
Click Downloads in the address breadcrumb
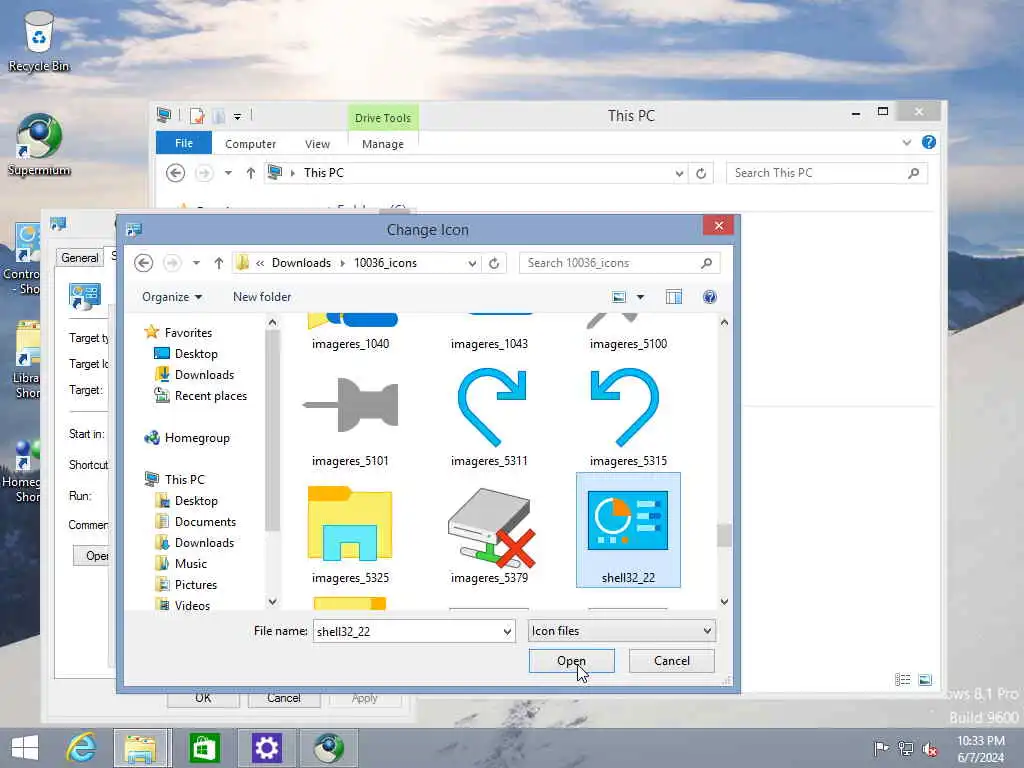(301, 263)
